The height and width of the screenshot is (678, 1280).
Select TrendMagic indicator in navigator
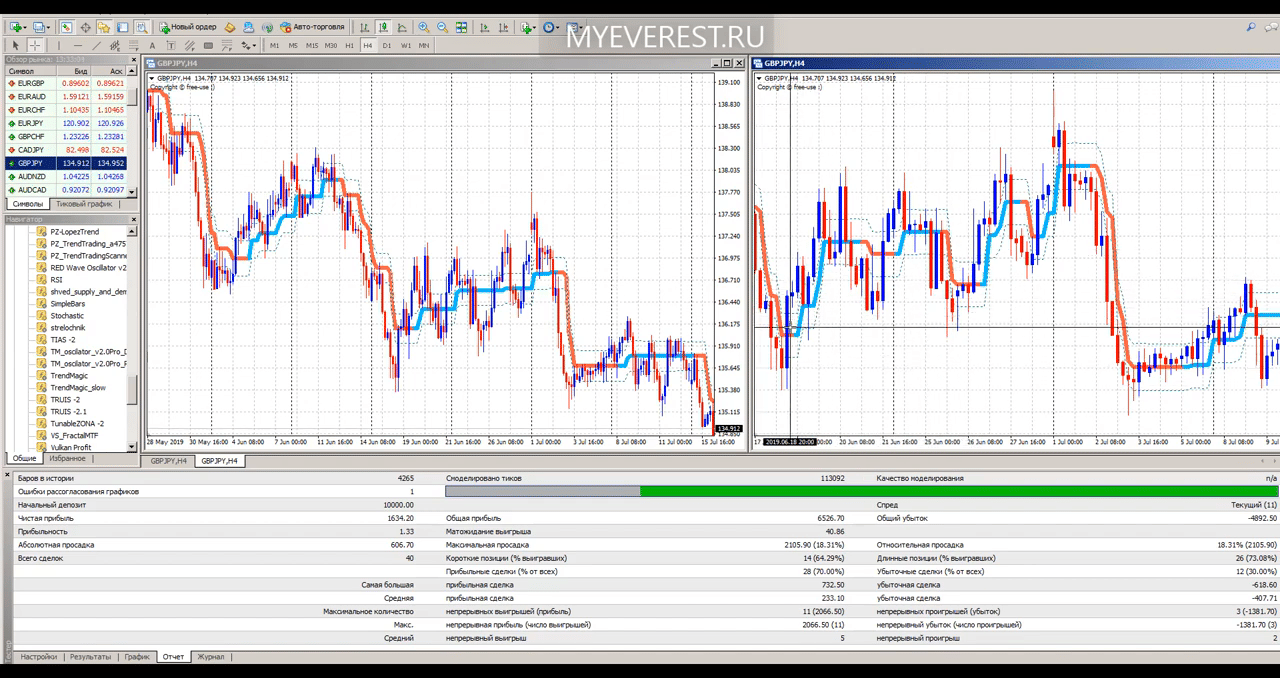69,375
